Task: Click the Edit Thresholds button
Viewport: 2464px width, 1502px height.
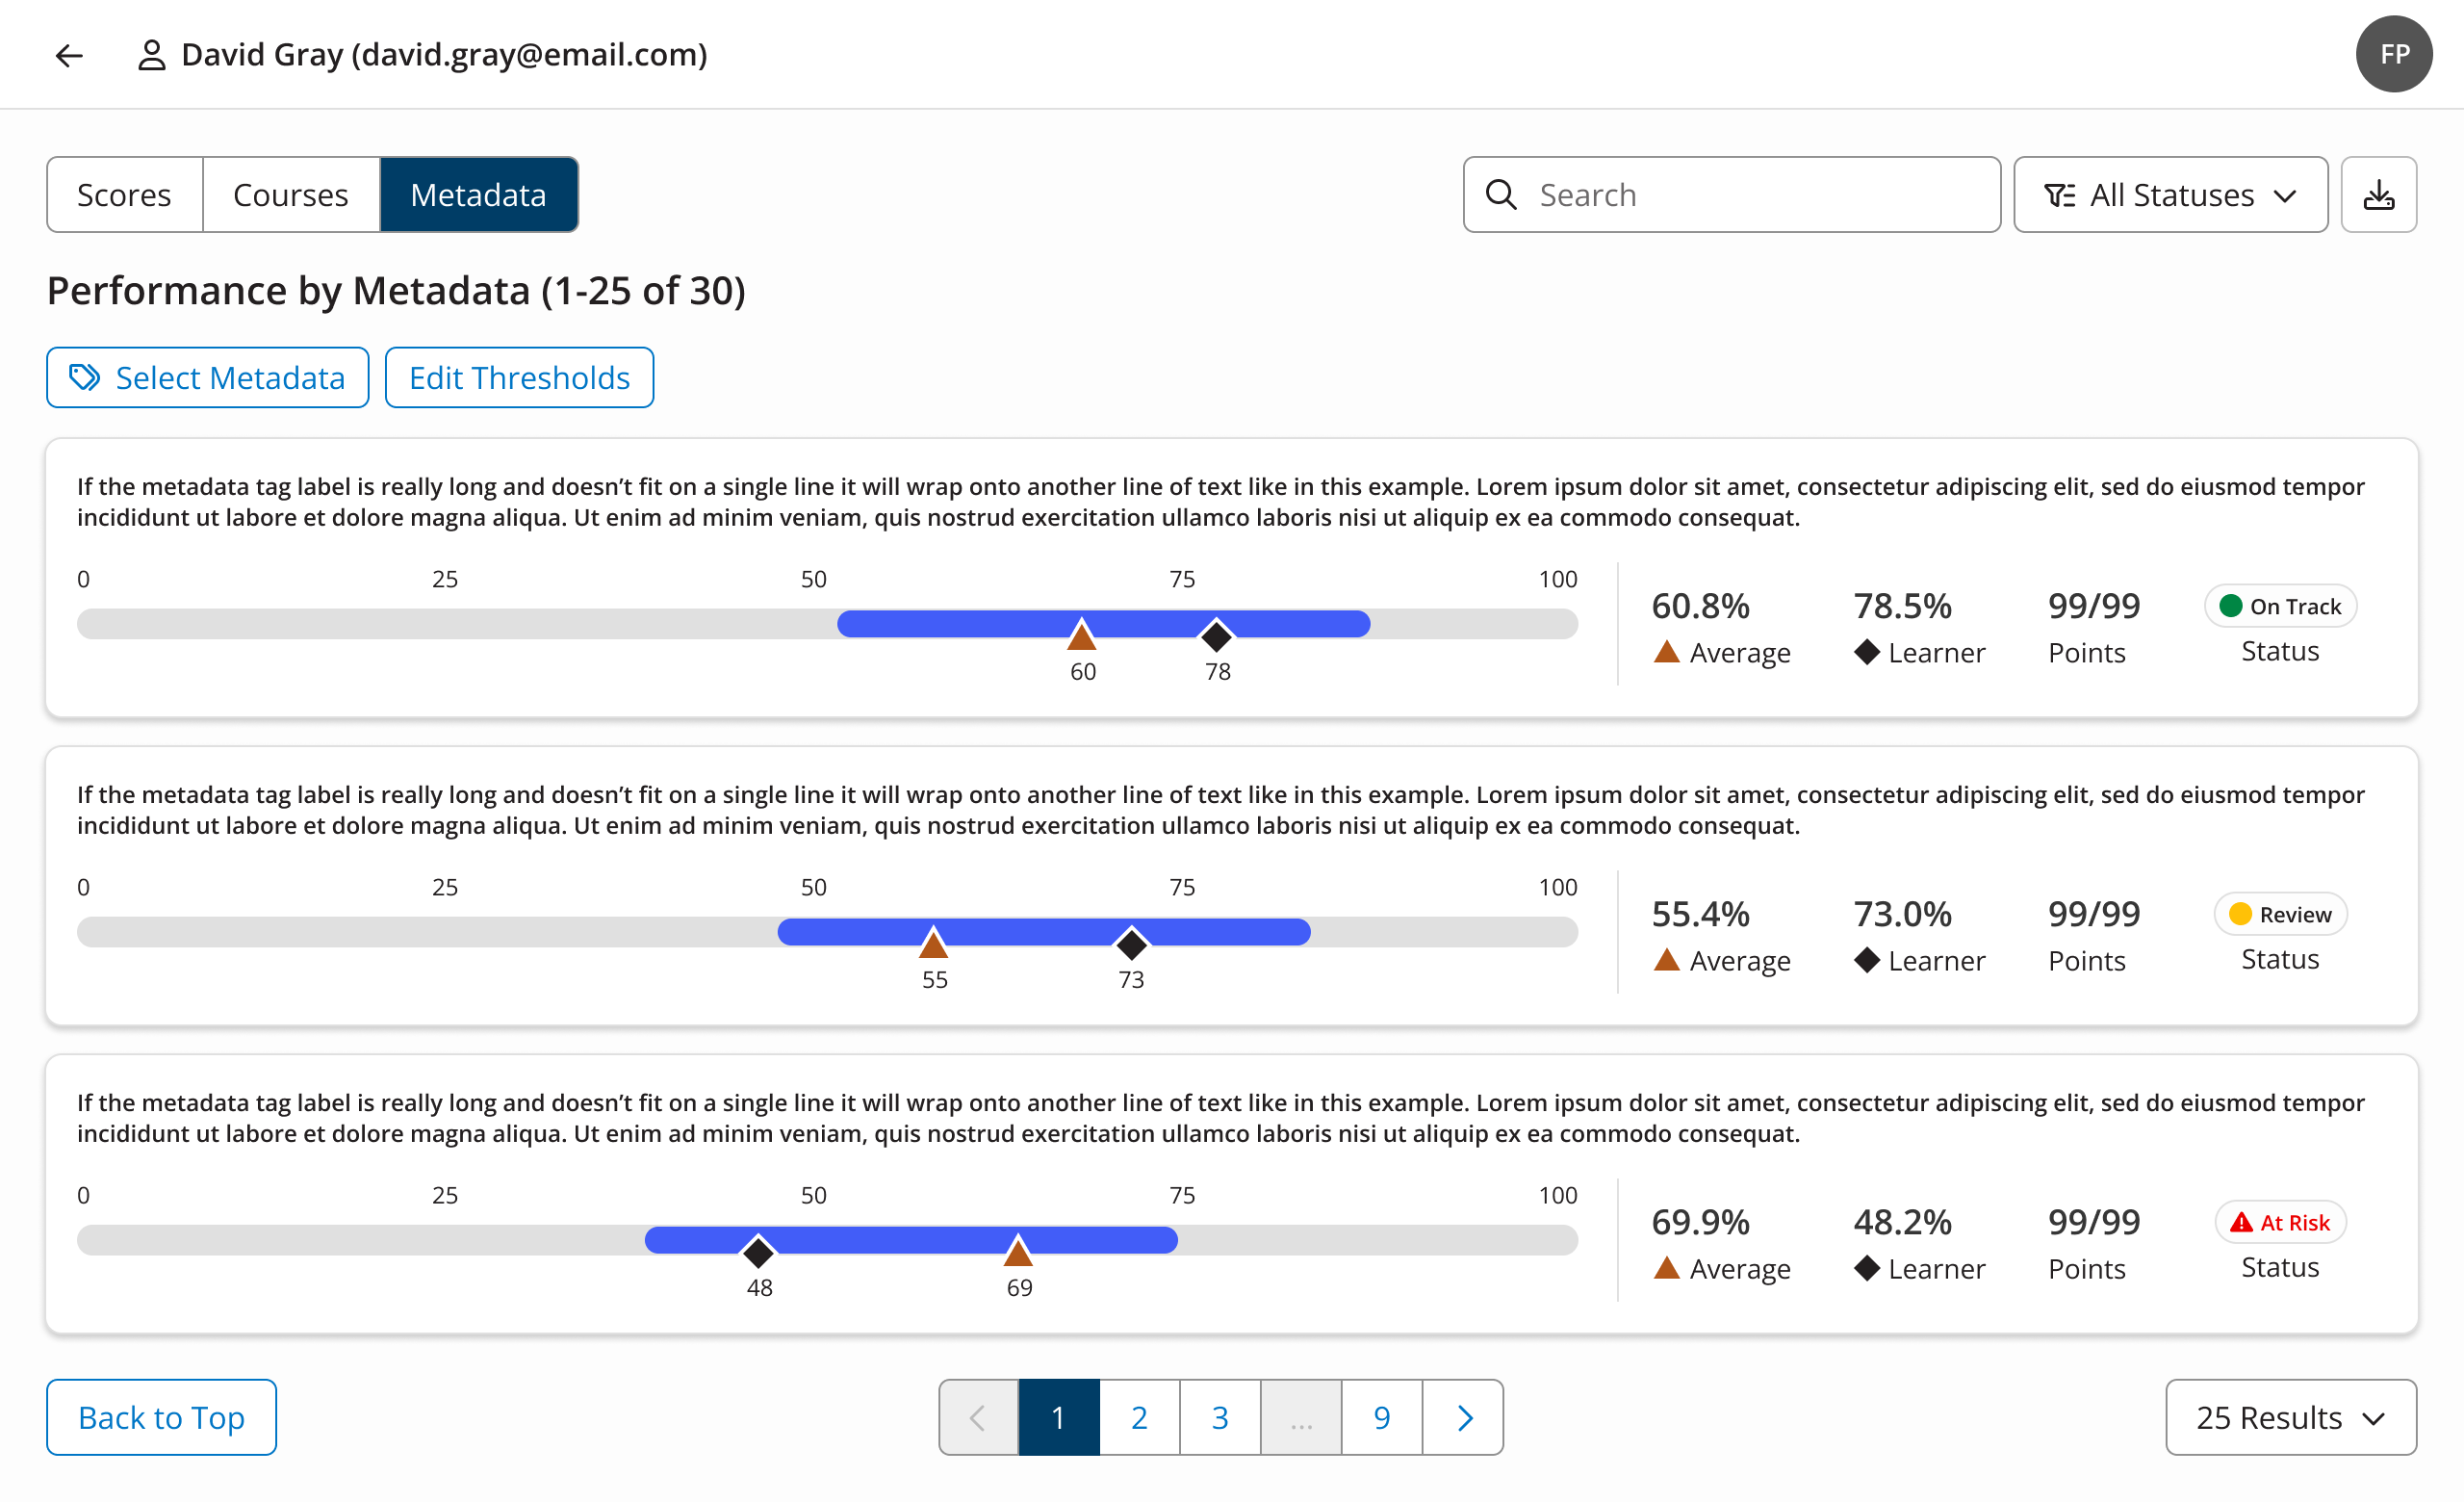Action: [519, 377]
